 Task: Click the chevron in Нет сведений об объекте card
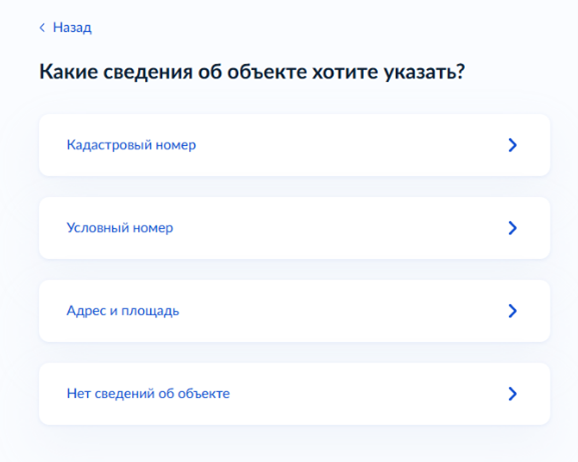click(x=512, y=394)
